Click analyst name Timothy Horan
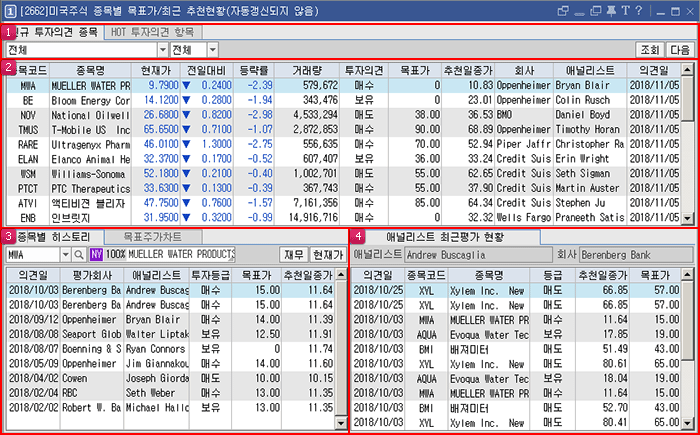This screenshot has height=435, width=700. tap(588, 130)
